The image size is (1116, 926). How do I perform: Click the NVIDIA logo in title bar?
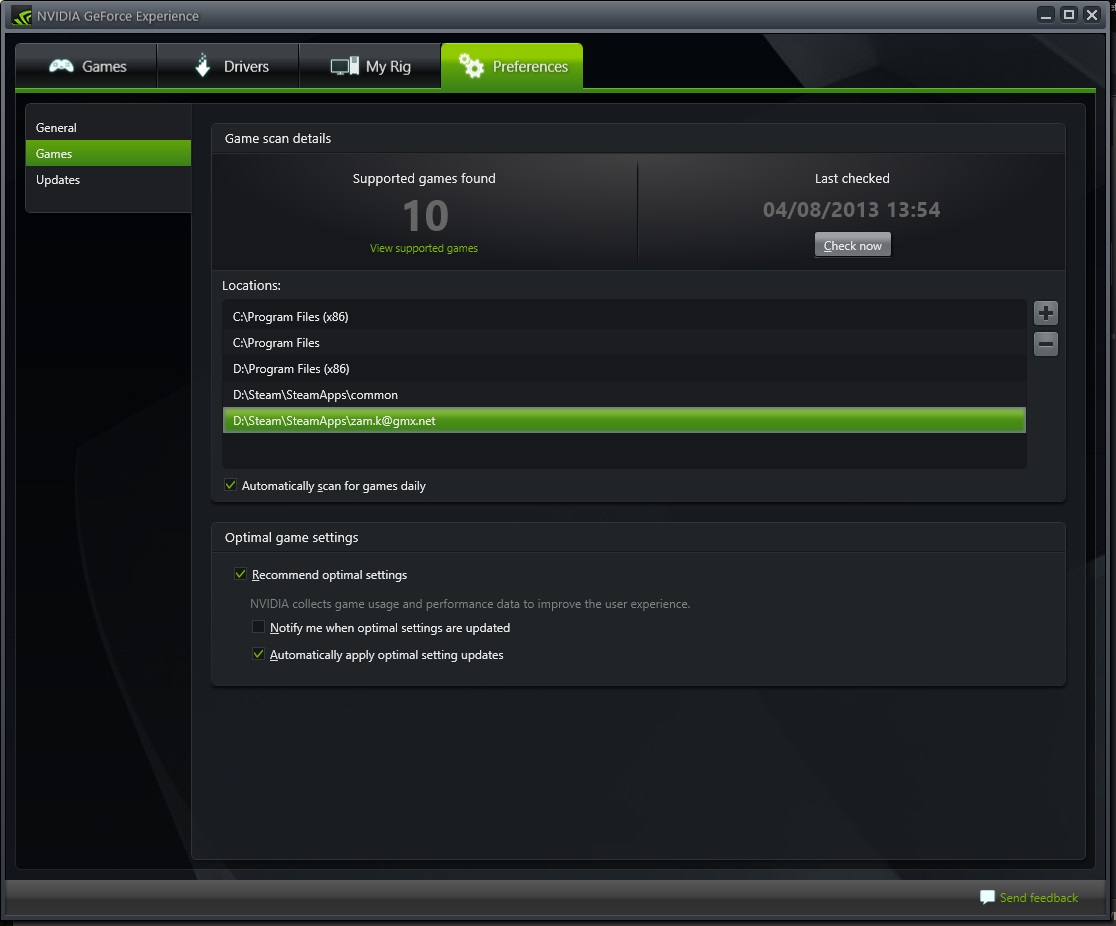[x=21, y=16]
